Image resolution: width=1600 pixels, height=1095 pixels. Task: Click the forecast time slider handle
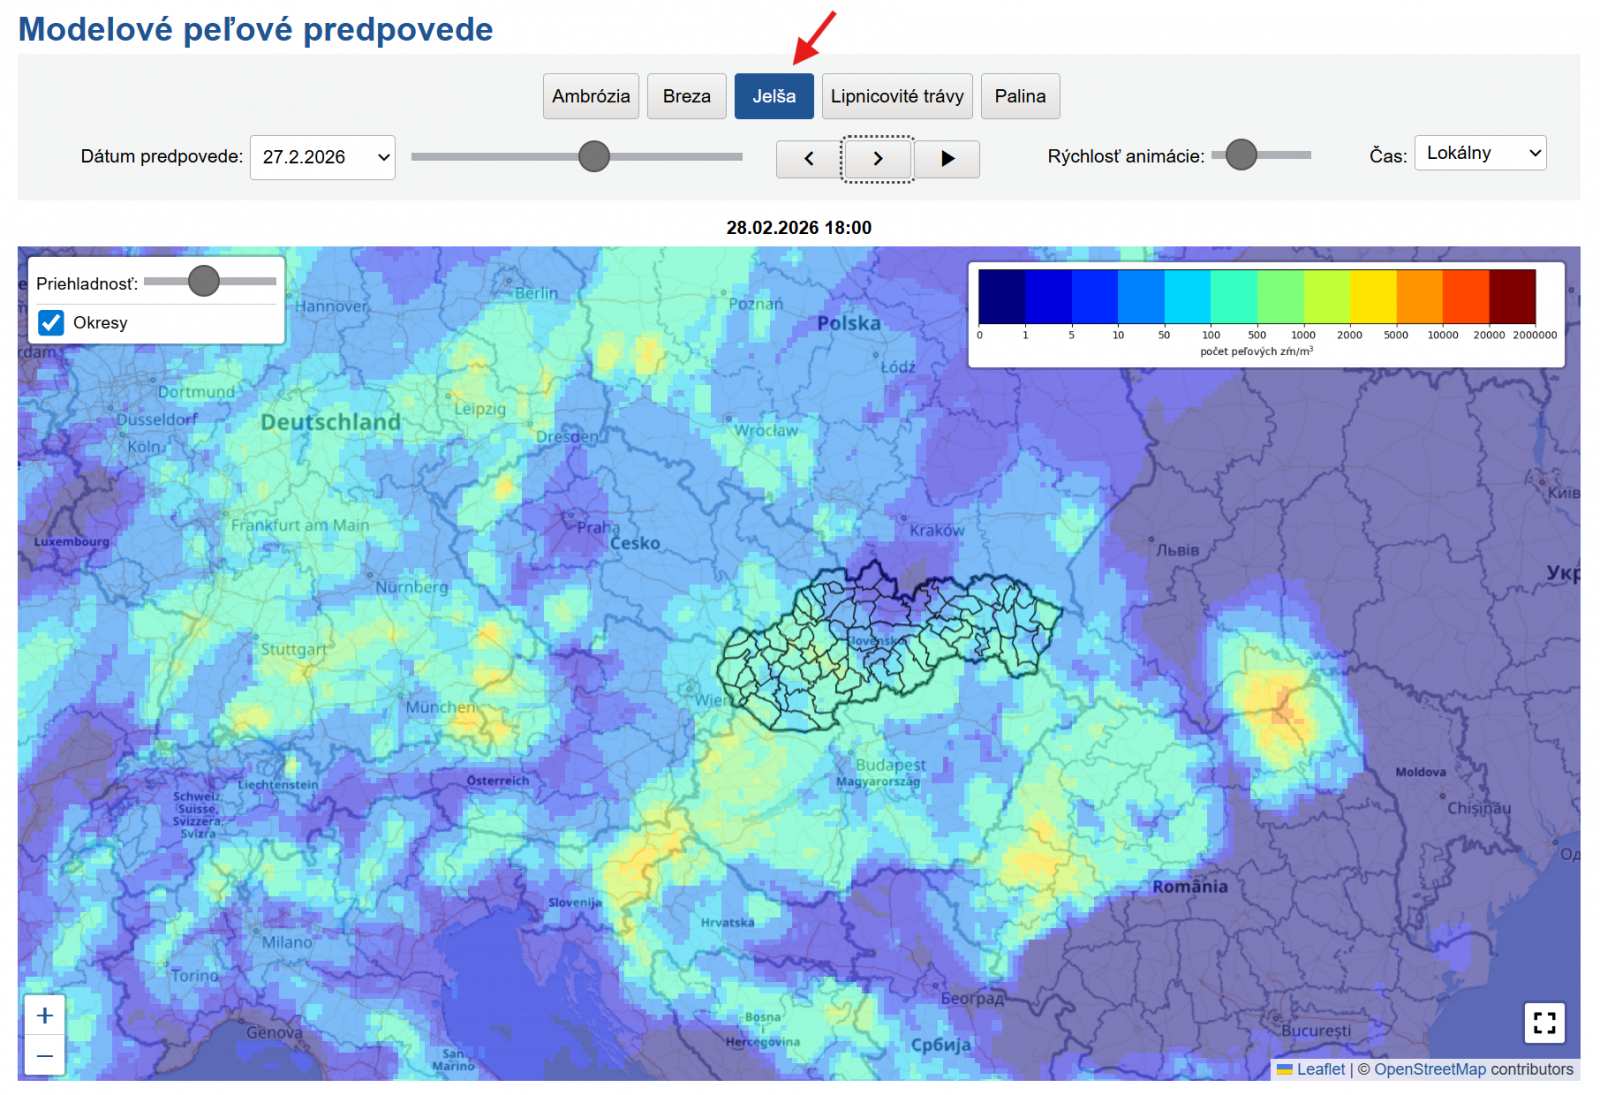[594, 156]
